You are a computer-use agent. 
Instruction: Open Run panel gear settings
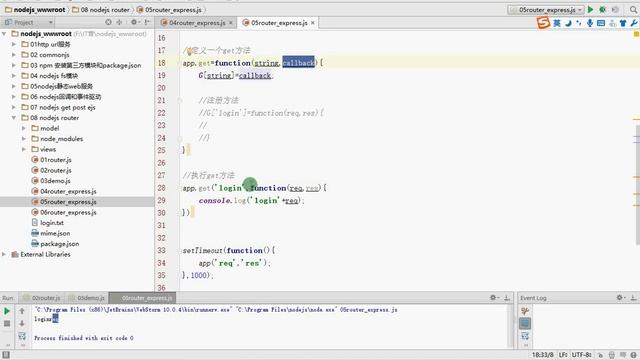point(493,298)
